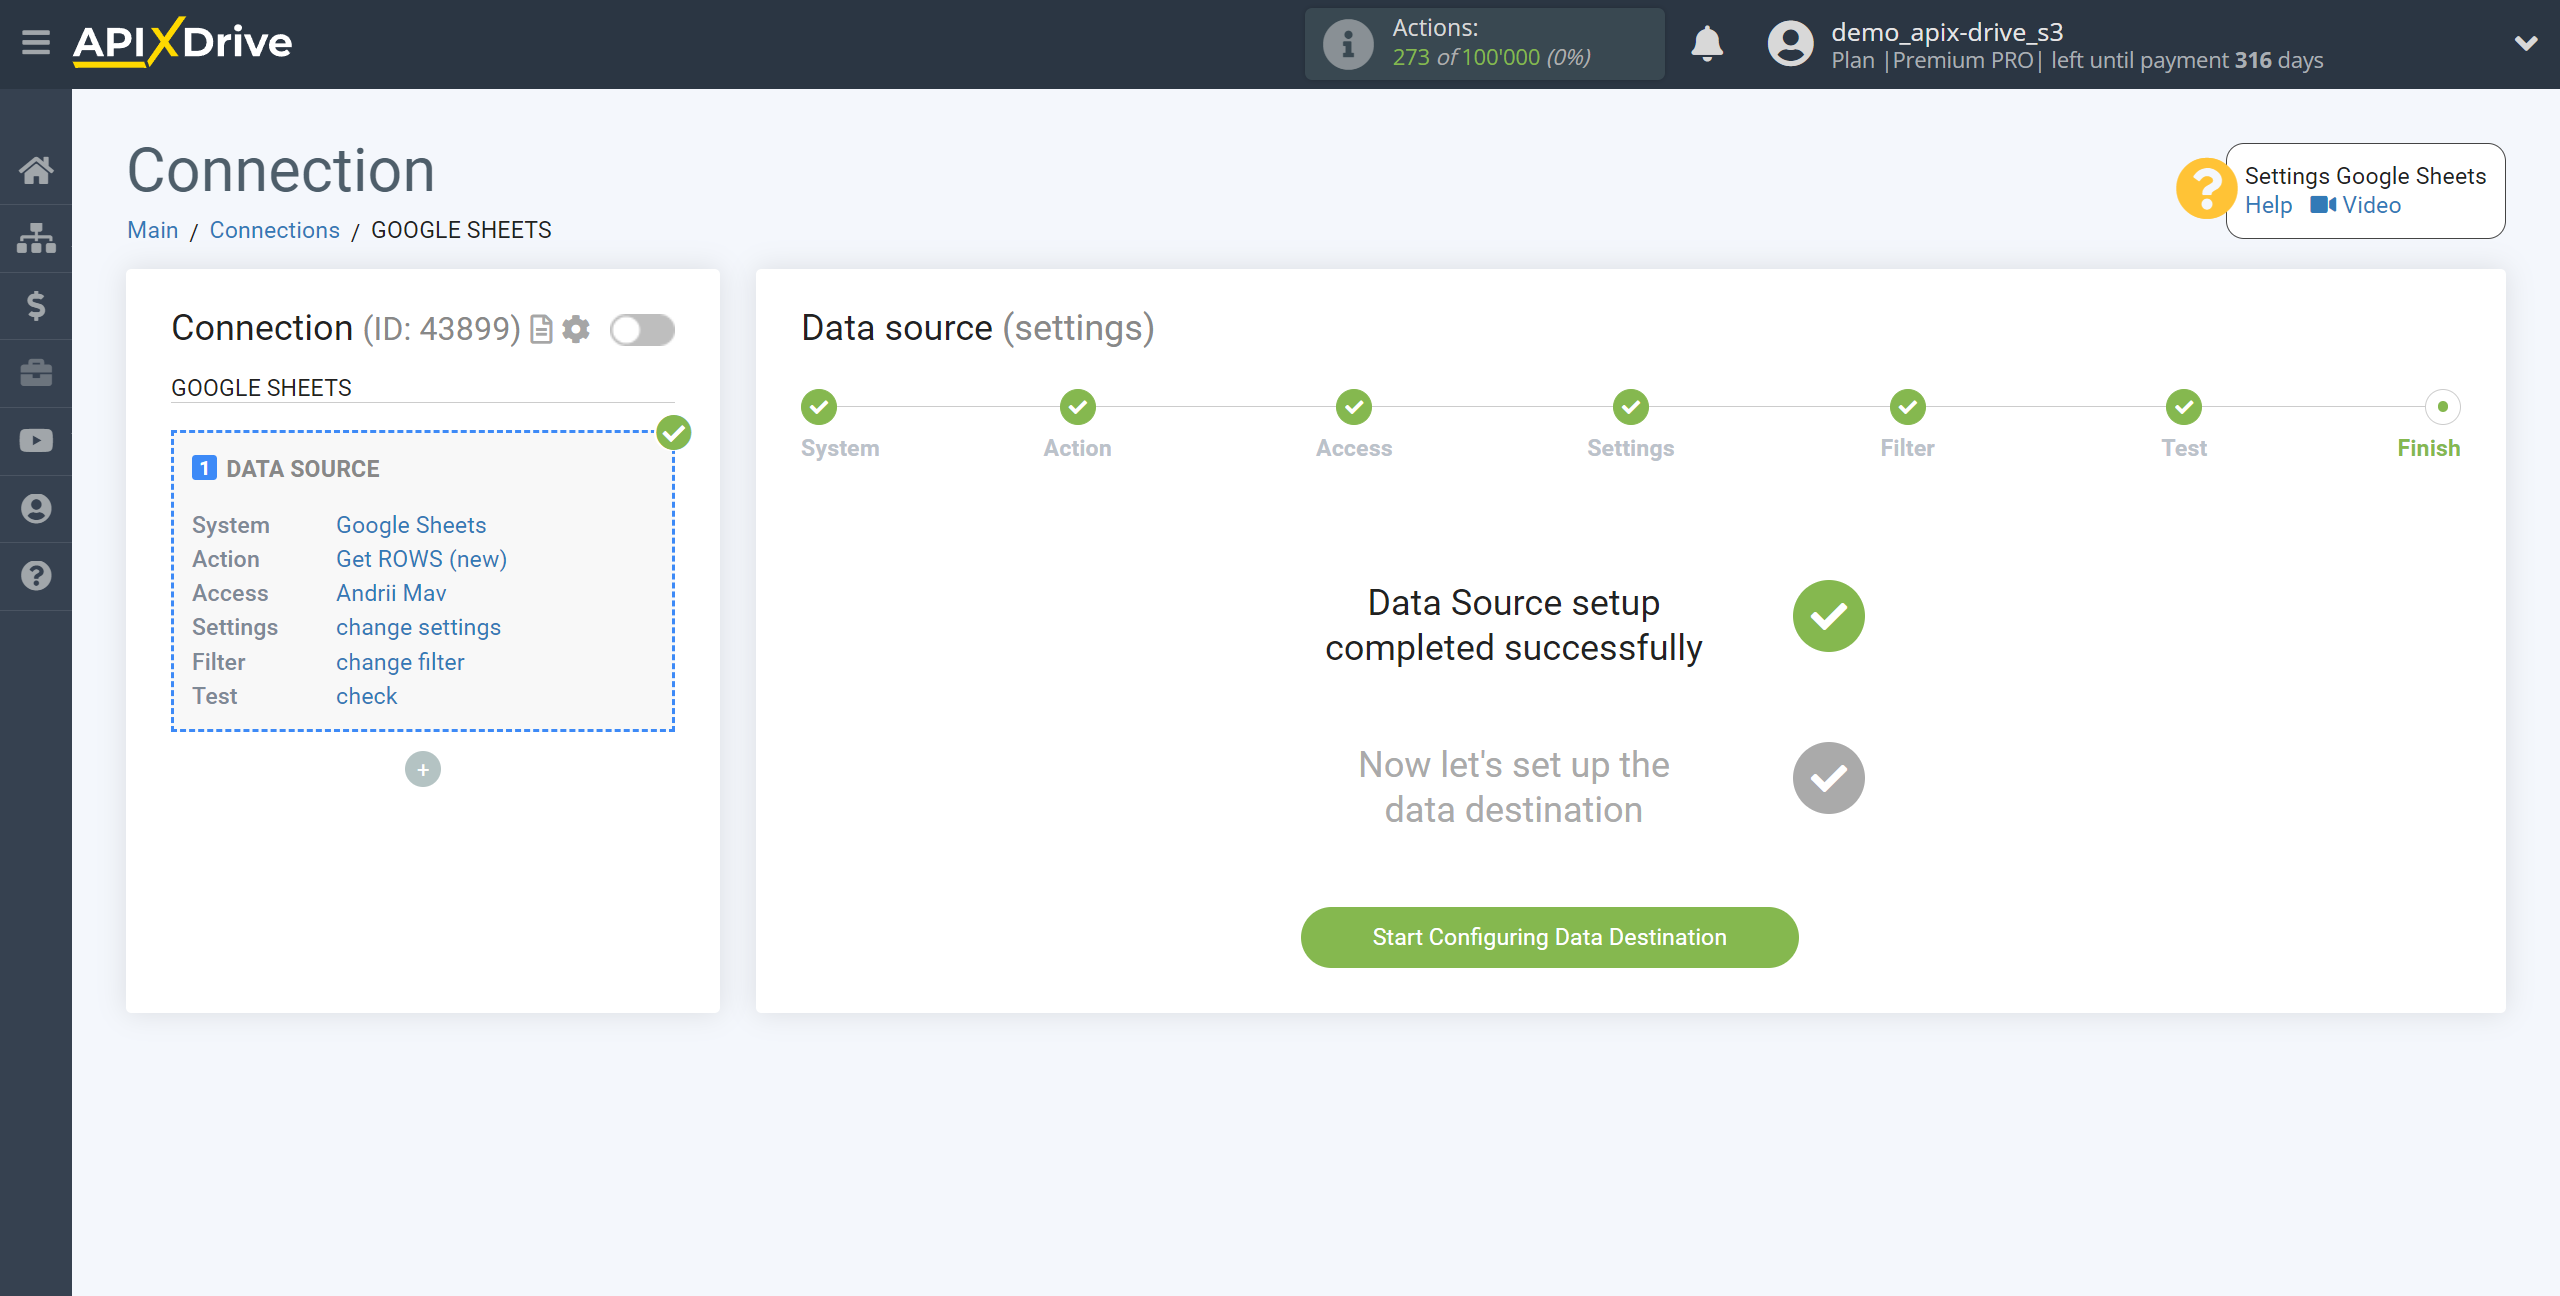Expand the actions info tooltip dropdown
This screenshot has height=1296, width=2560.
(1342, 45)
